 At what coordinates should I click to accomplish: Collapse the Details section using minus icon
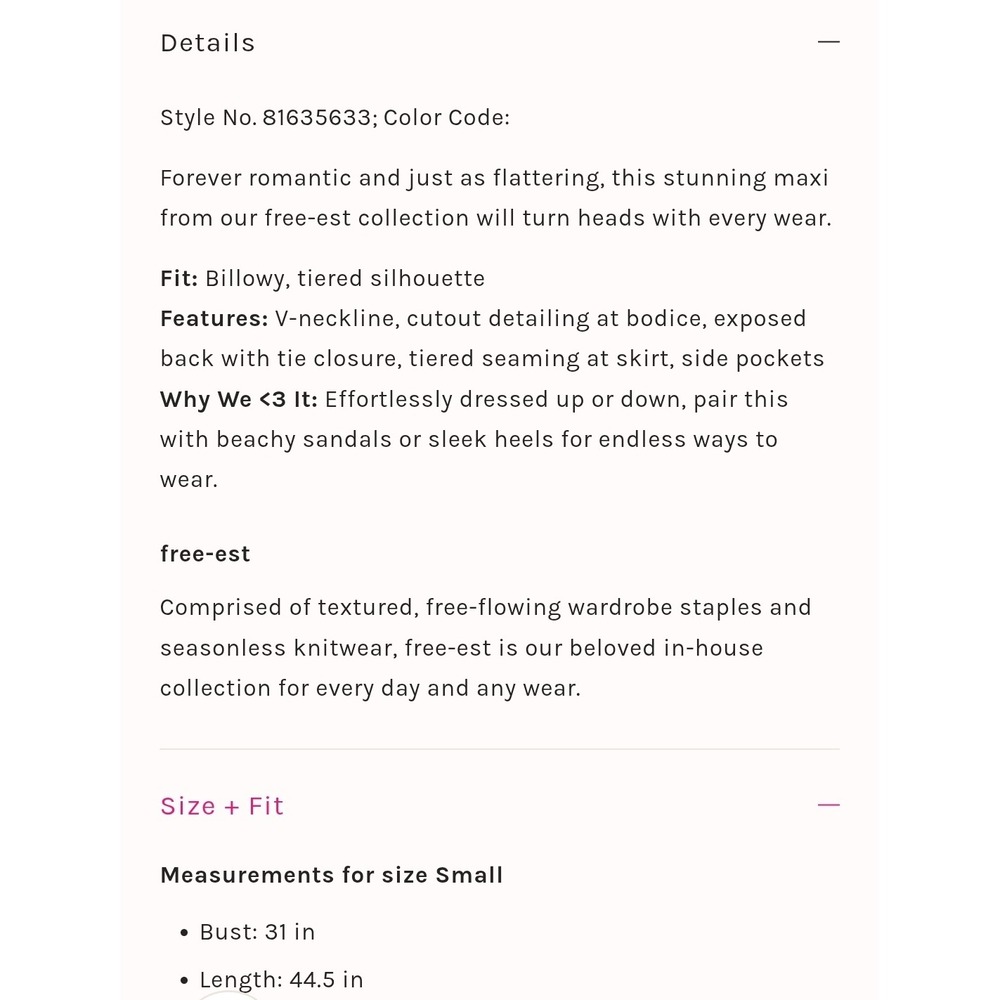(828, 42)
